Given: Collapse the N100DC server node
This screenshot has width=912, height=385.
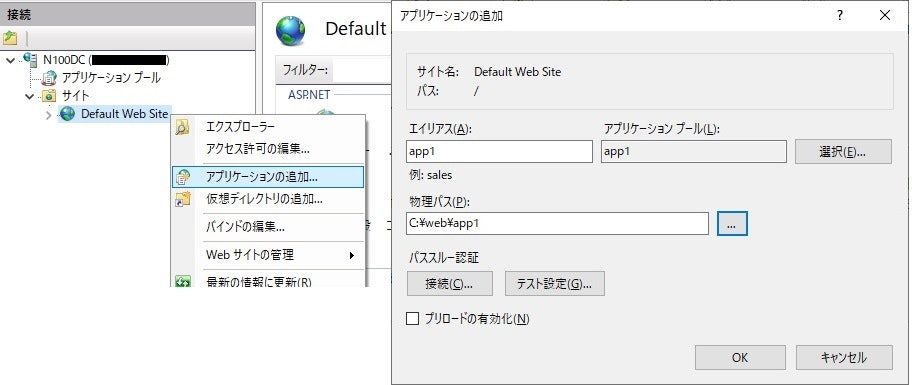Looking at the screenshot, I should pyautogui.click(x=10, y=59).
